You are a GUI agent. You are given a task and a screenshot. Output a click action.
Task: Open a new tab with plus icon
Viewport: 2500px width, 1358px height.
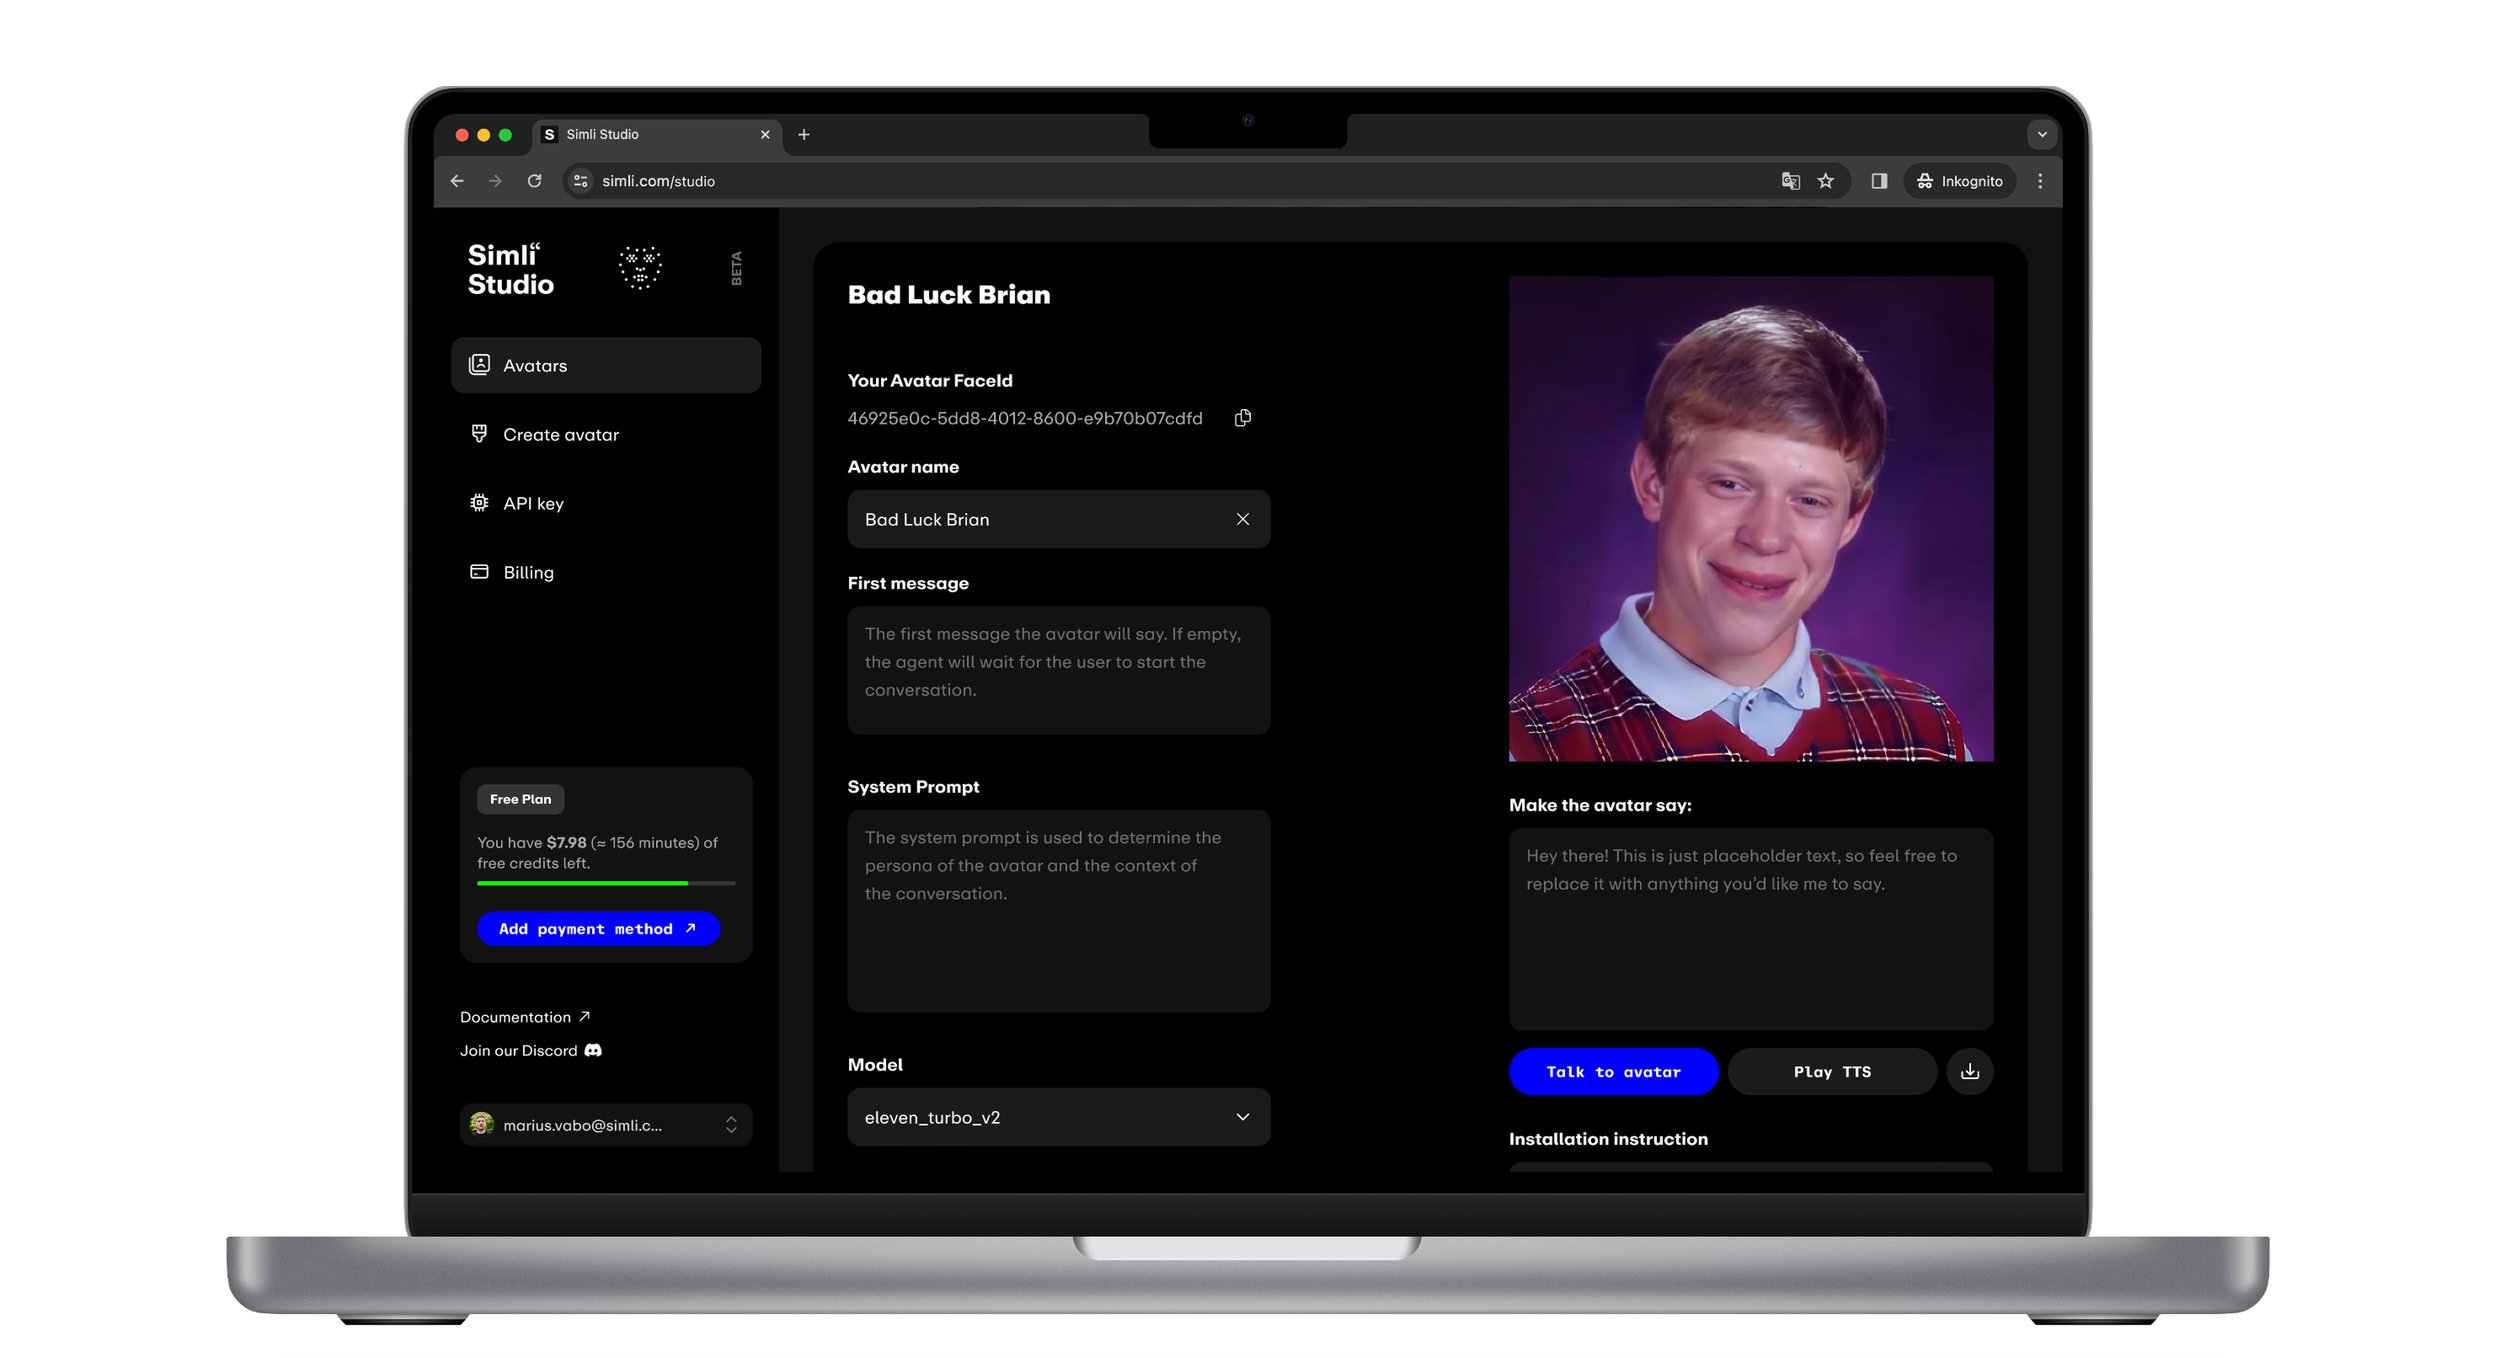pos(804,134)
